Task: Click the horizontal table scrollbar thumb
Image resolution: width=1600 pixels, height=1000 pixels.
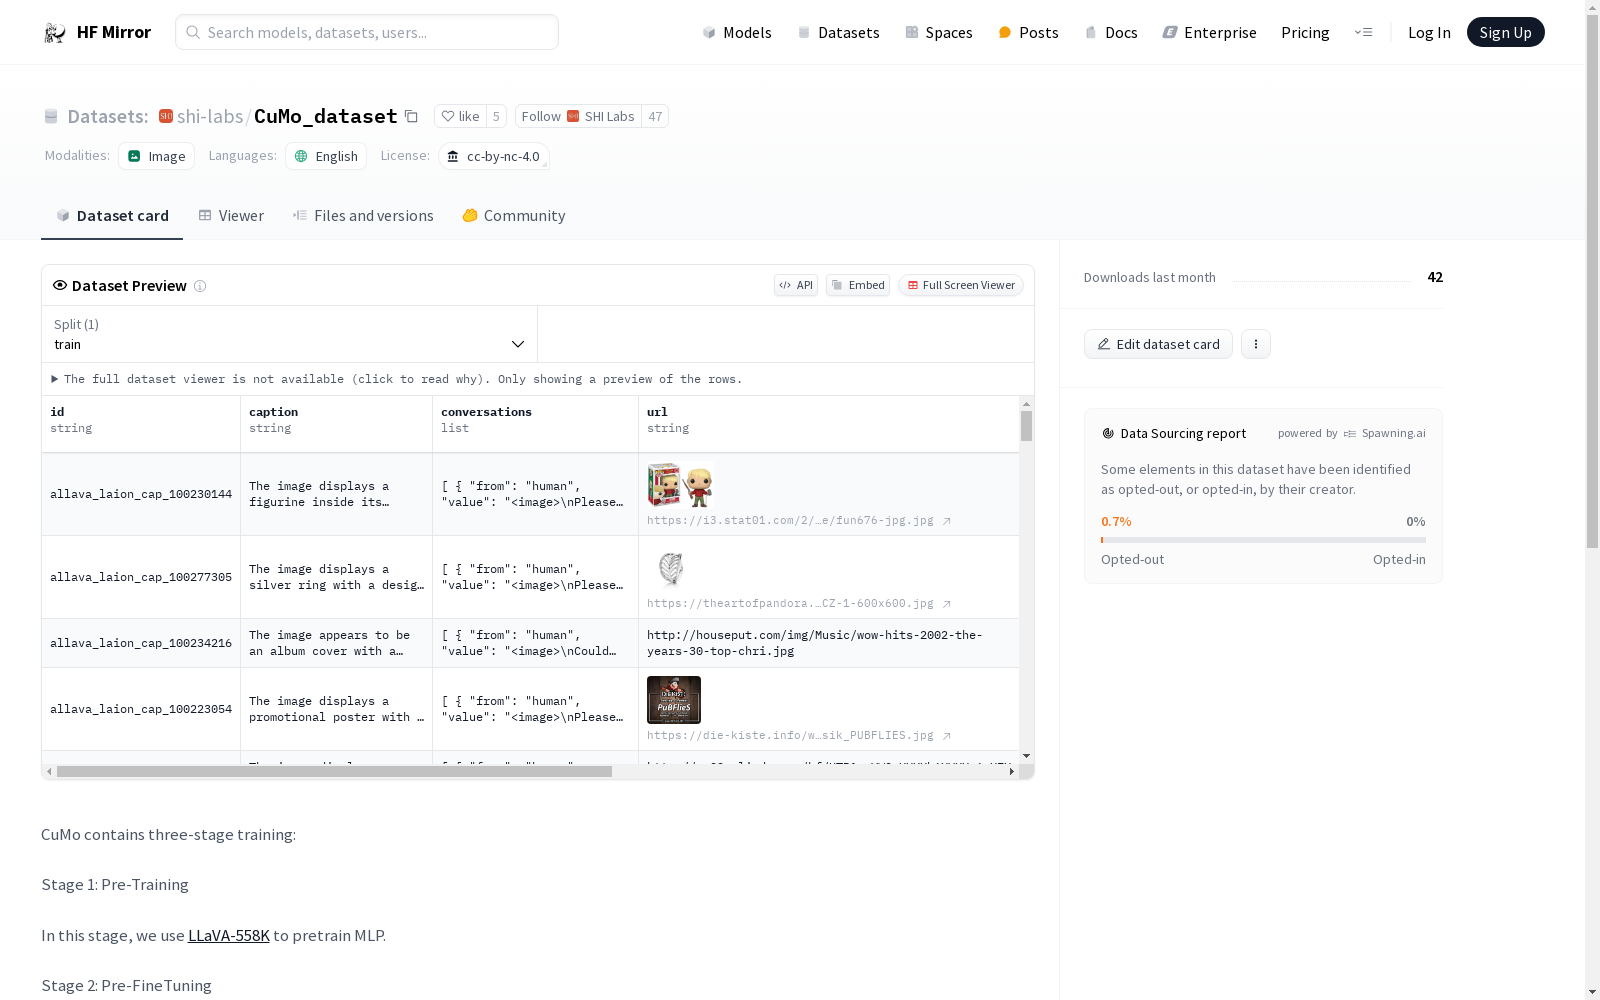Action: (334, 771)
